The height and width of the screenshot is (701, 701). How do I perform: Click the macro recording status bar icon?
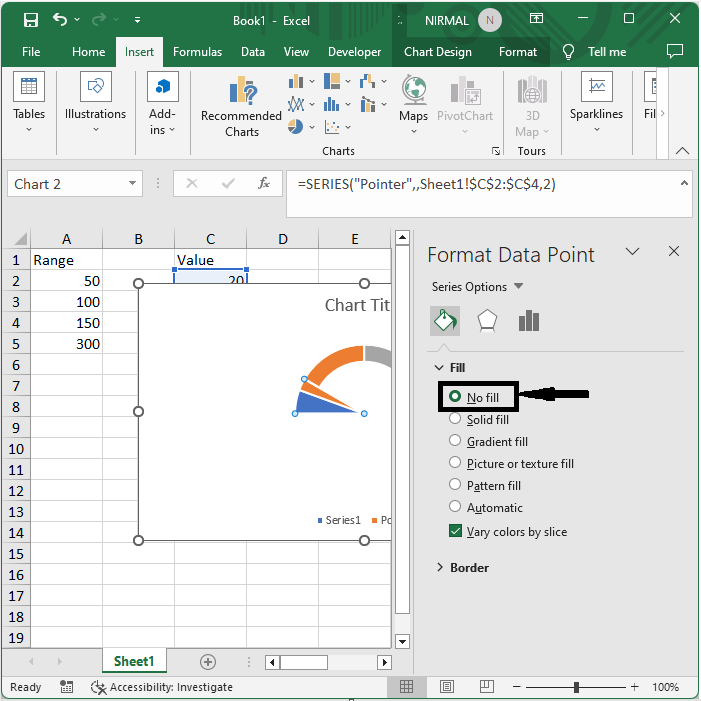tap(67, 687)
